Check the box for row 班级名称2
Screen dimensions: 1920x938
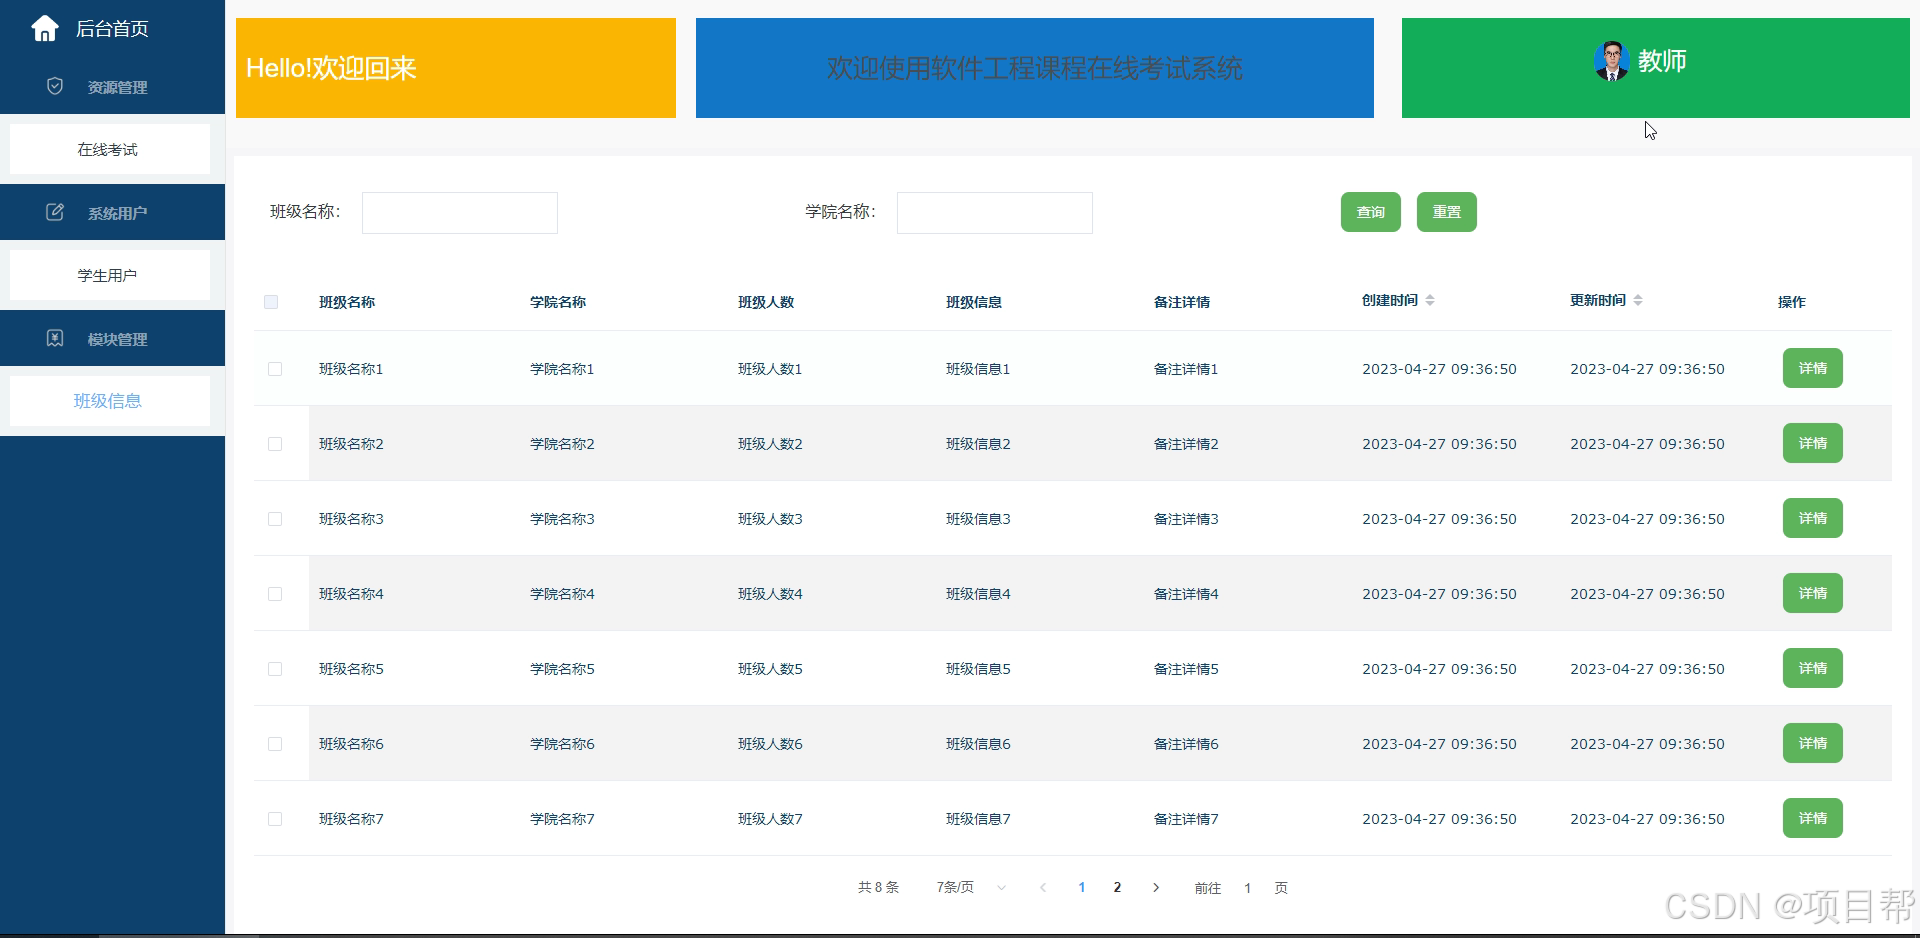(x=275, y=444)
